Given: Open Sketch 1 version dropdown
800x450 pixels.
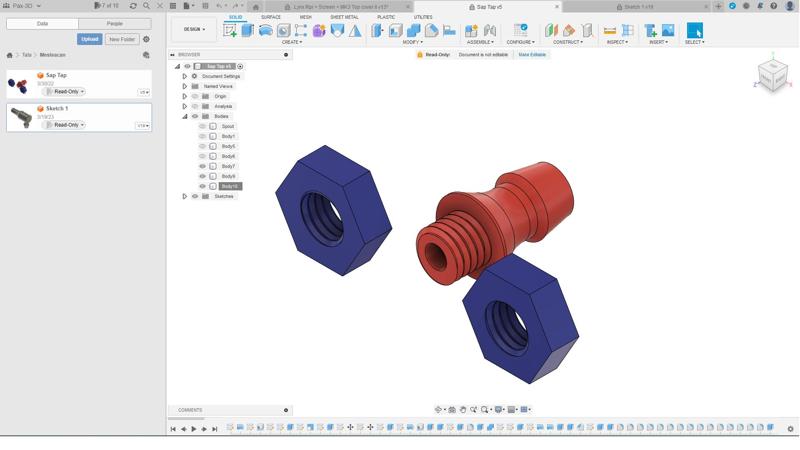Looking at the screenshot, I should pos(142,126).
